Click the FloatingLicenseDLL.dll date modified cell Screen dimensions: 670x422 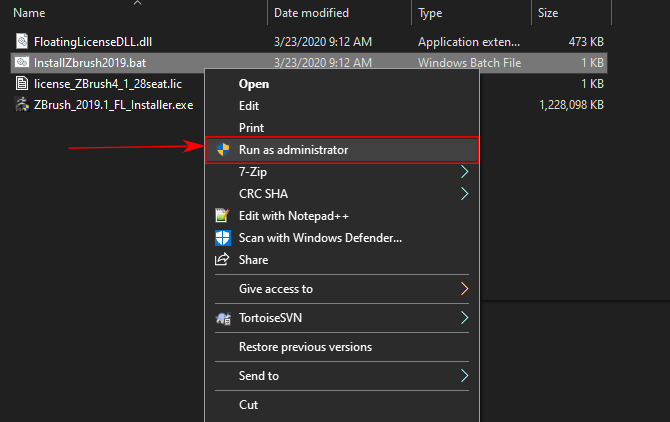323,42
